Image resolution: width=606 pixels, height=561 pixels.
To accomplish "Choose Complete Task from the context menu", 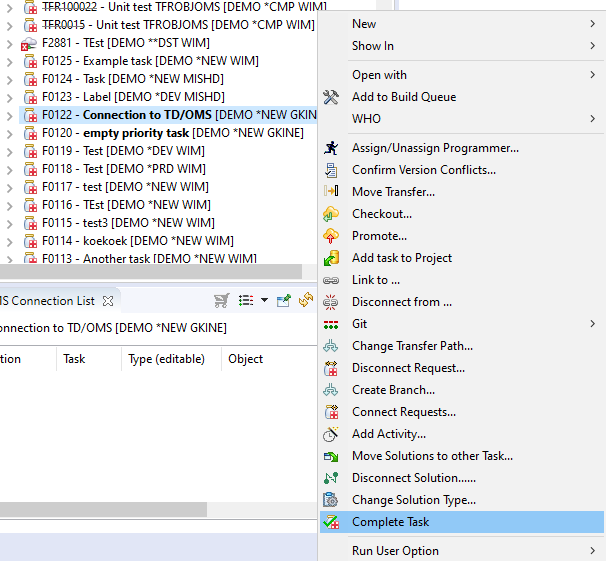I will pos(391,522).
